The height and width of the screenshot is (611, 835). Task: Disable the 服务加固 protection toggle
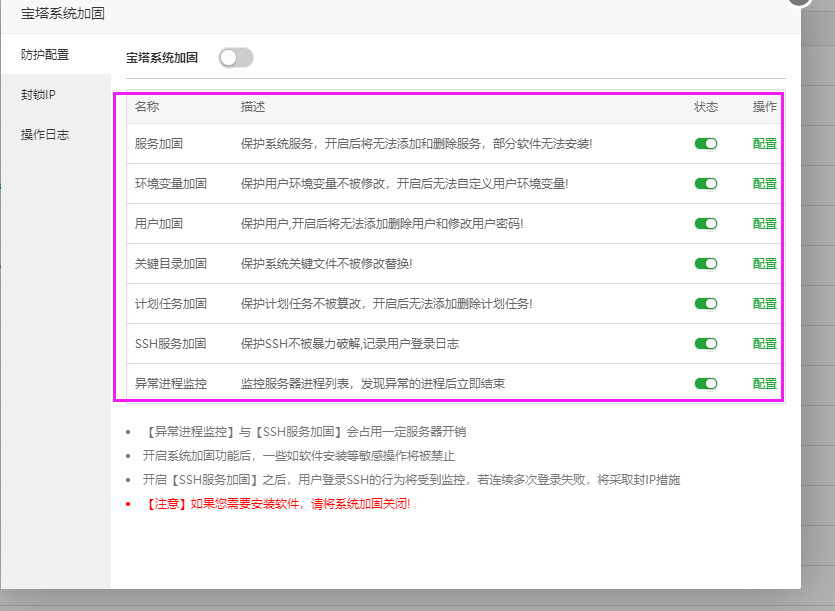tap(706, 143)
